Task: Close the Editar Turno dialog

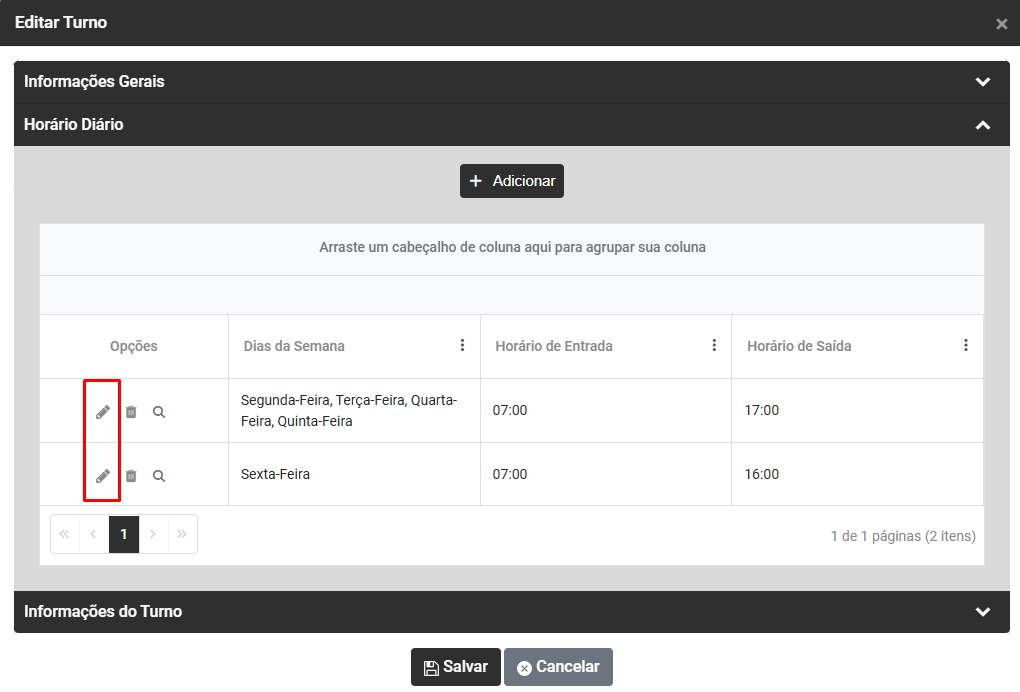Action: tap(1002, 24)
